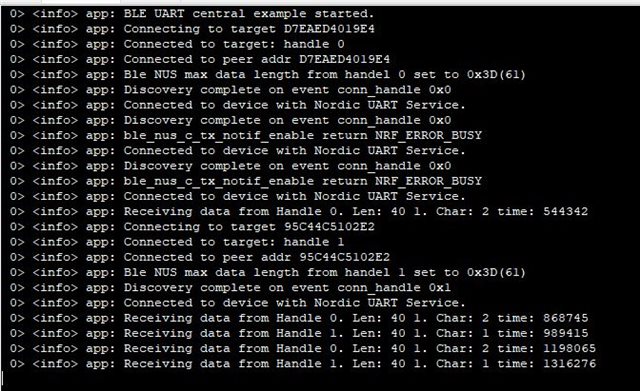Click the 'handel 0 set to 0x3D(61)' line

coord(267,75)
